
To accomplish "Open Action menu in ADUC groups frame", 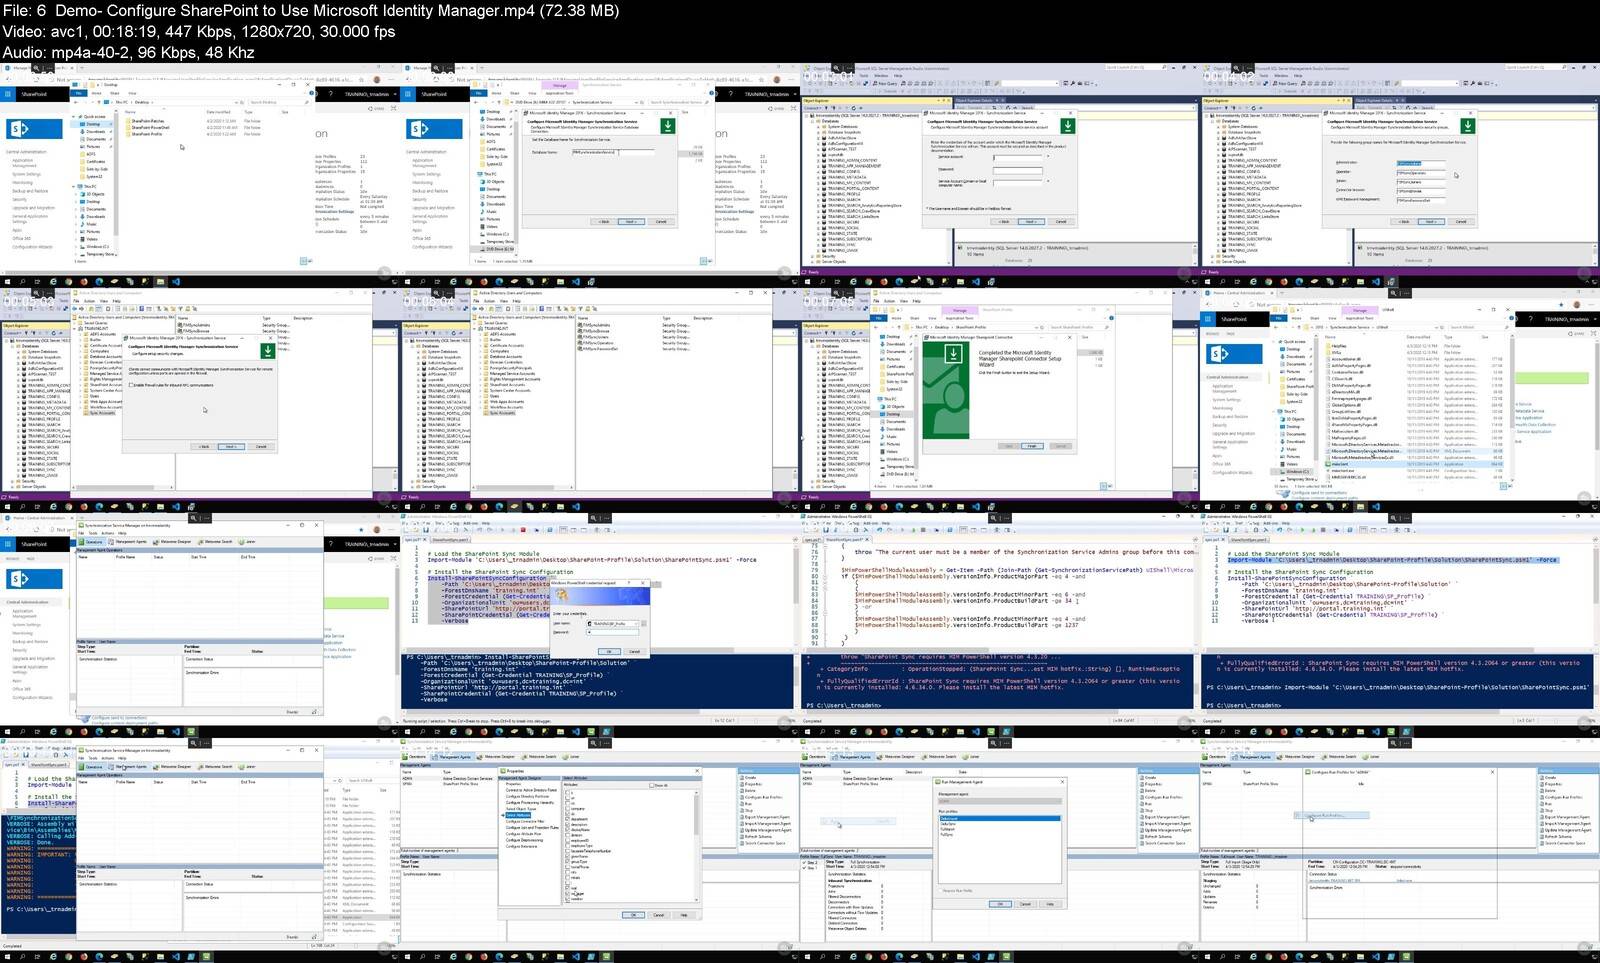I will click(490, 301).
